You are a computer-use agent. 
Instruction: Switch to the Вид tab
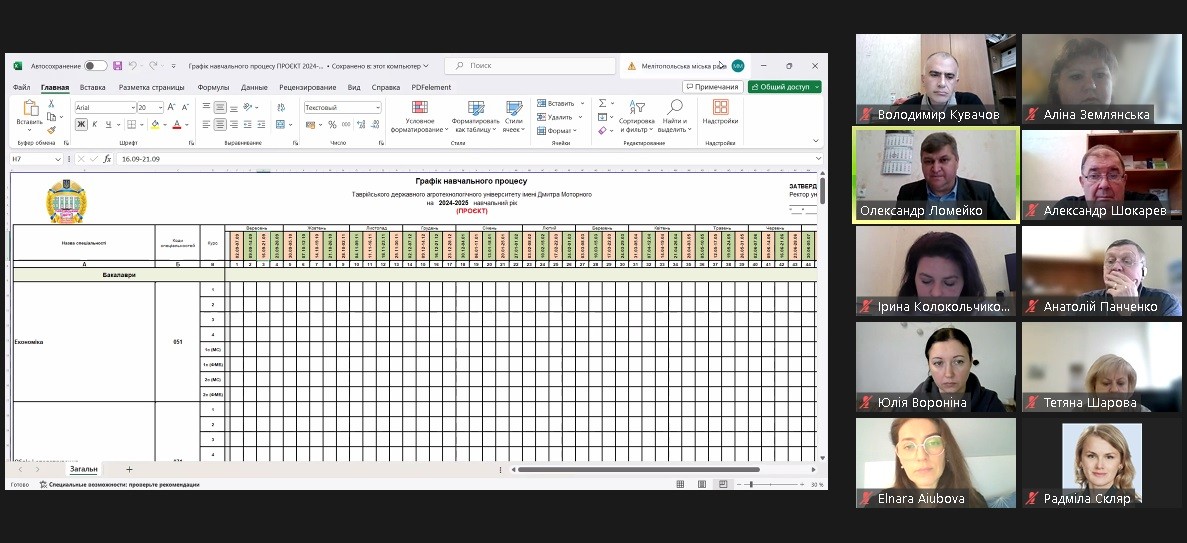point(354,87)
